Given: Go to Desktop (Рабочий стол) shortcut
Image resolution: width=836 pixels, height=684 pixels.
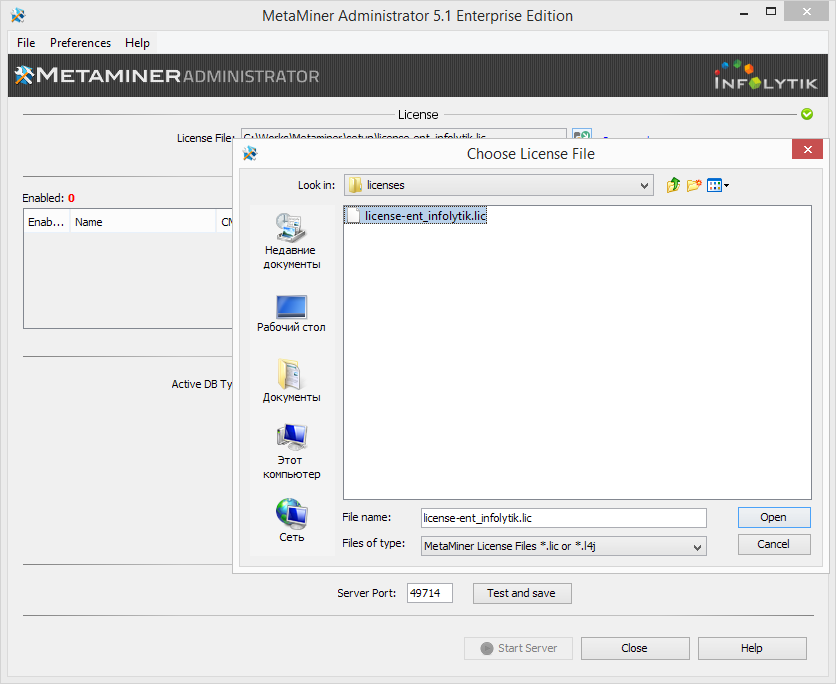Looking at the screenshot, I should [x=291, y=314].
